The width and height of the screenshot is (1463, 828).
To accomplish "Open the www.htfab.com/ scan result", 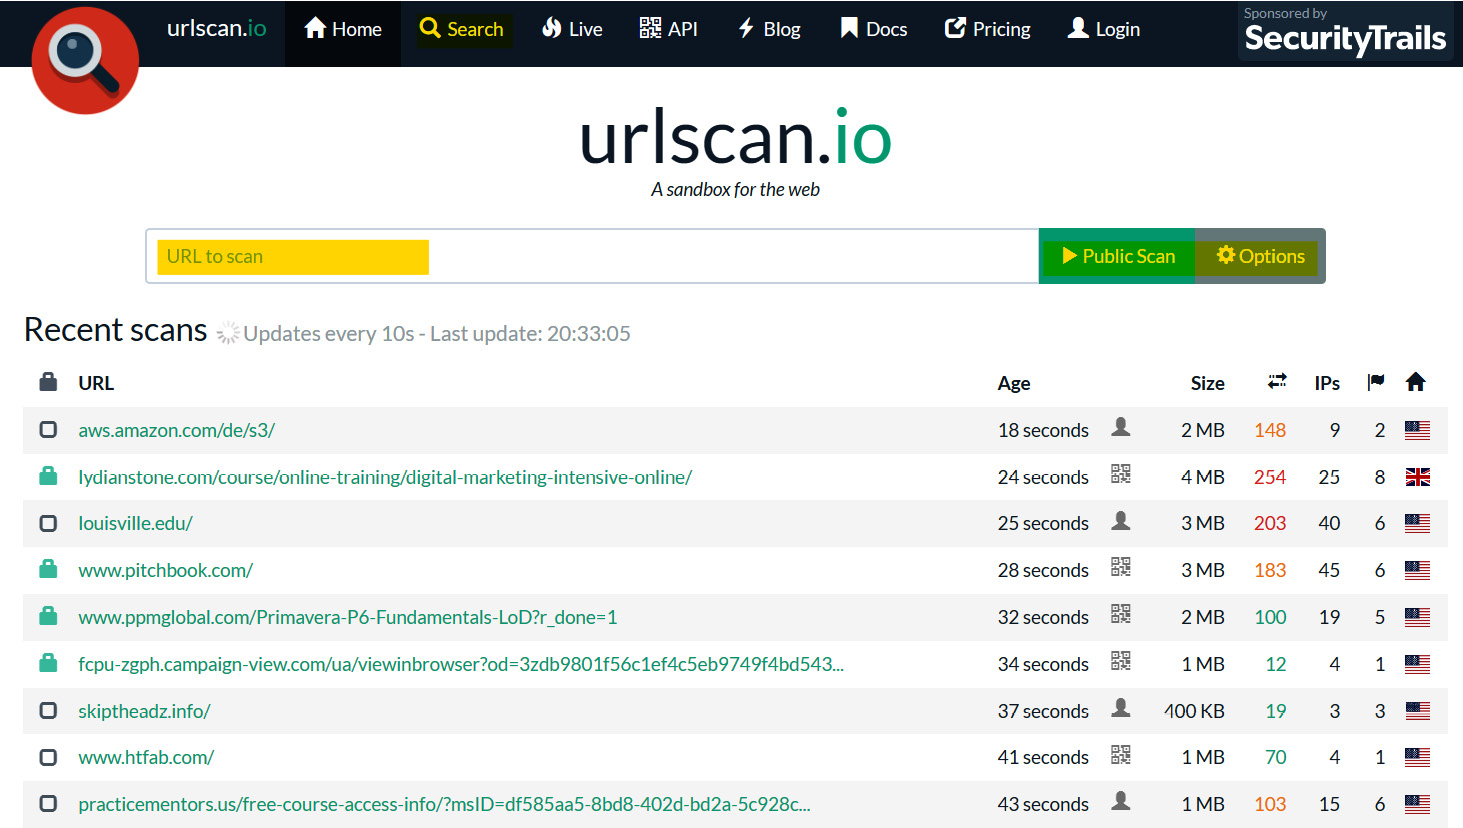I will click(146, 757).
